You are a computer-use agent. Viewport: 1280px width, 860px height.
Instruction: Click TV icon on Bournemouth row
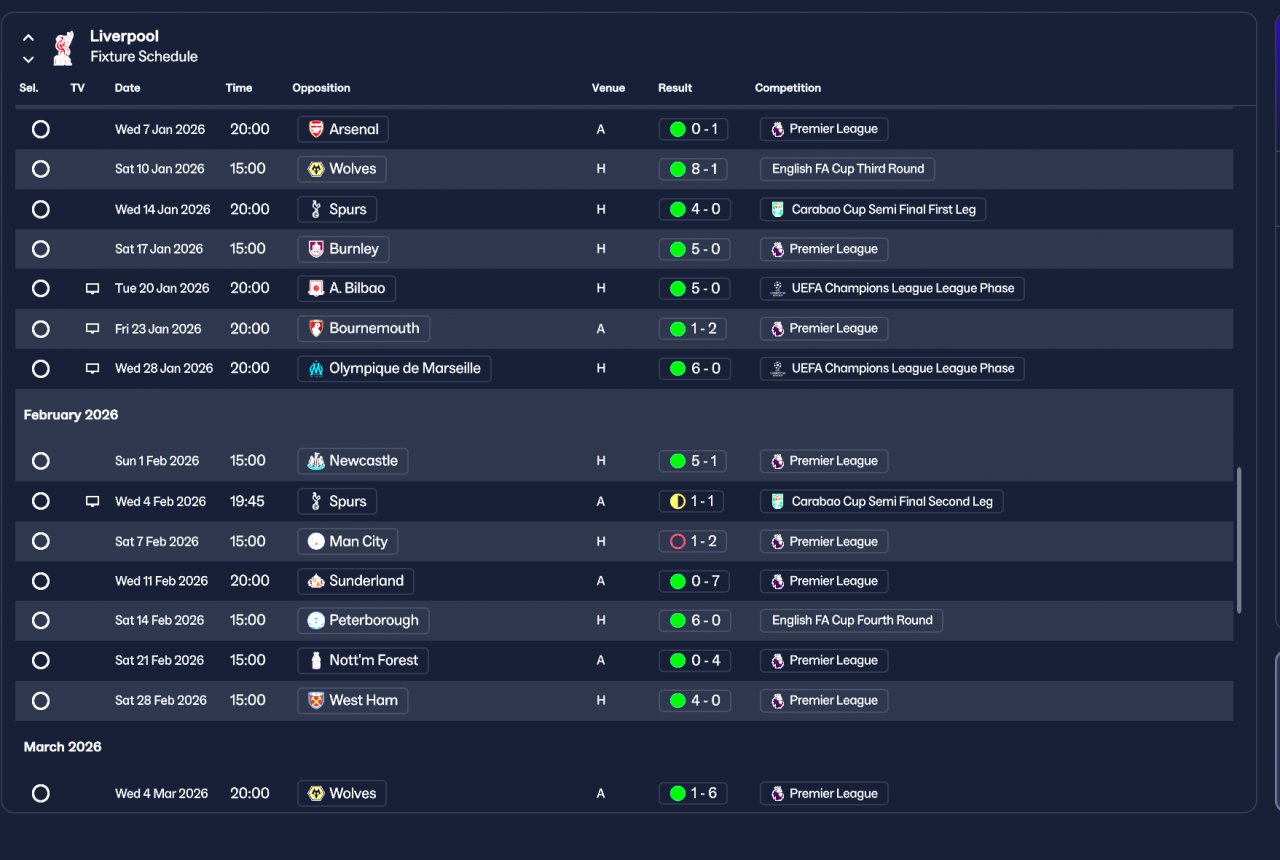(x=93, y=328)
